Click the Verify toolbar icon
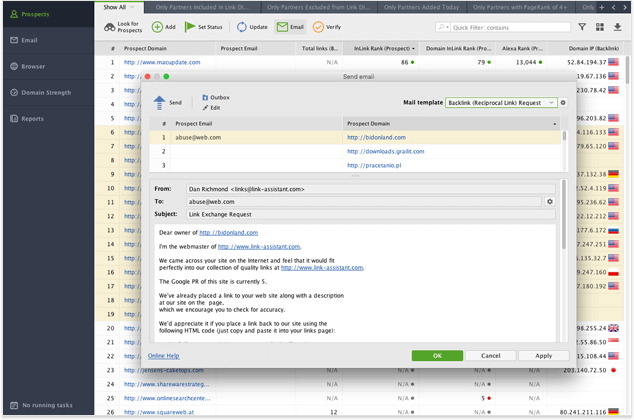Image resolution: width=634 pixels, height=420 pixels. point(319,27)
